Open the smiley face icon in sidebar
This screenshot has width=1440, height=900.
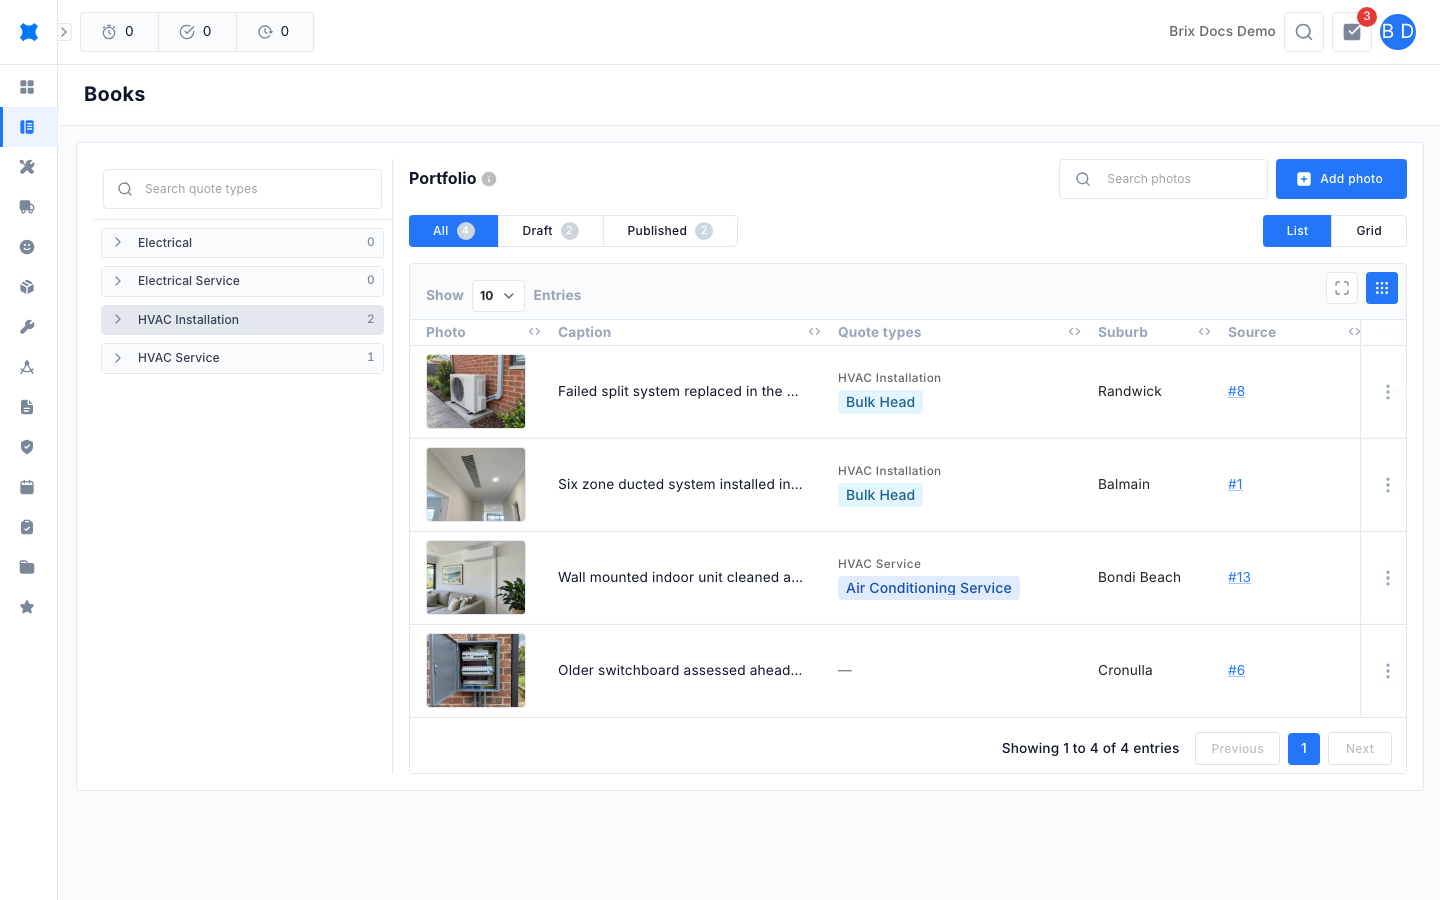tap(27, 247)
